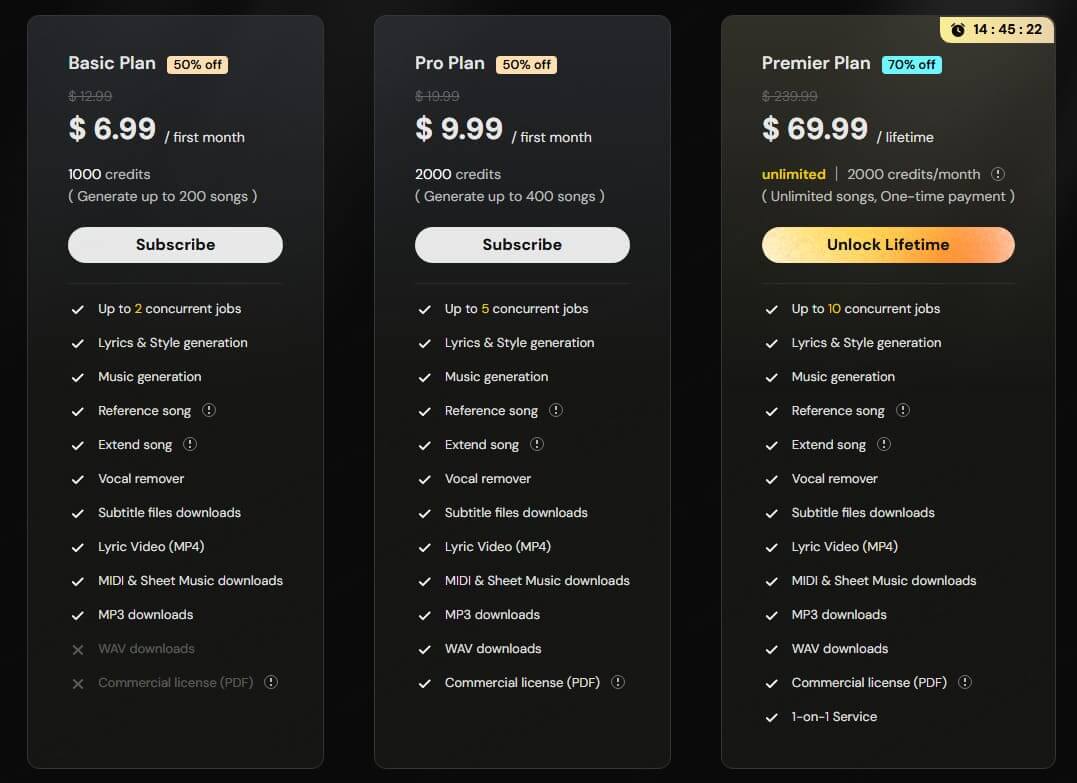Toggle the Lyric Video (MP4) checkmark on Pro Plan
This screenshot has width=1077, height=783.
(424, 546)
